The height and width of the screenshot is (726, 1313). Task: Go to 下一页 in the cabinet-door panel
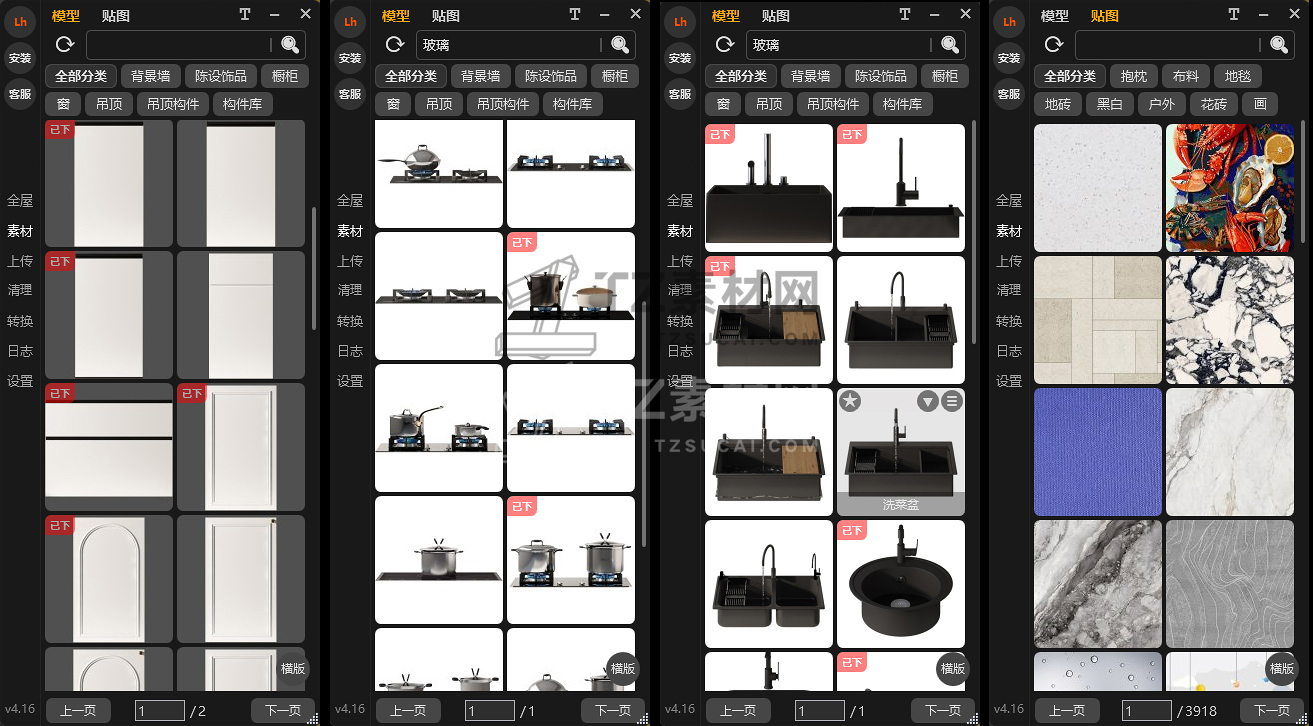[x=282, y=711]
